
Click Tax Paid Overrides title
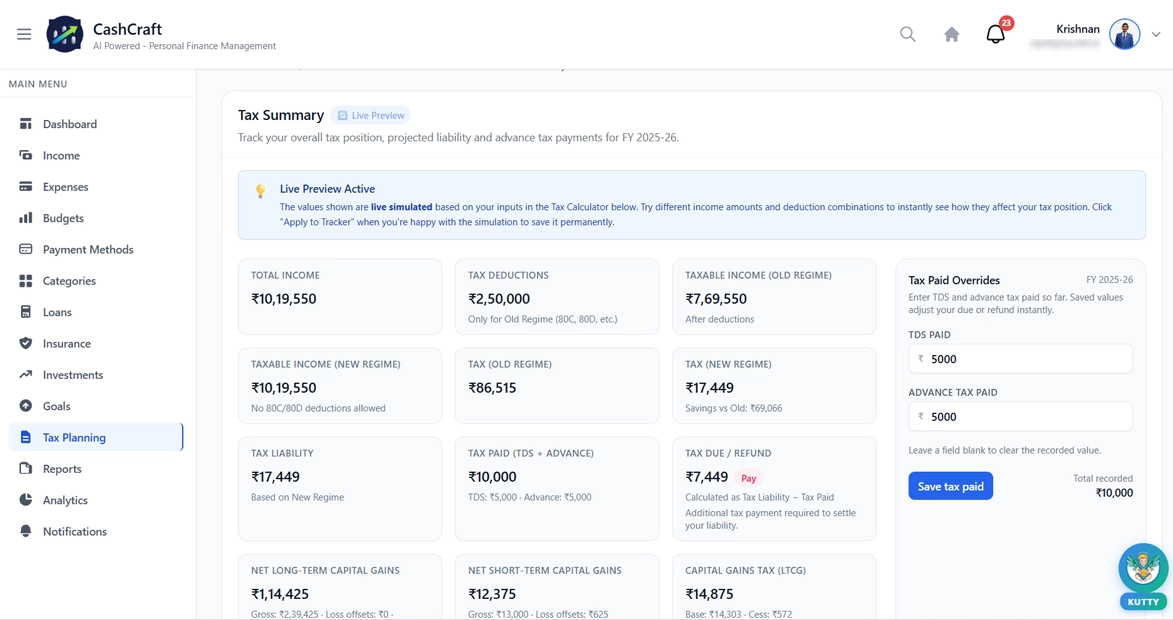coord(954,280)
